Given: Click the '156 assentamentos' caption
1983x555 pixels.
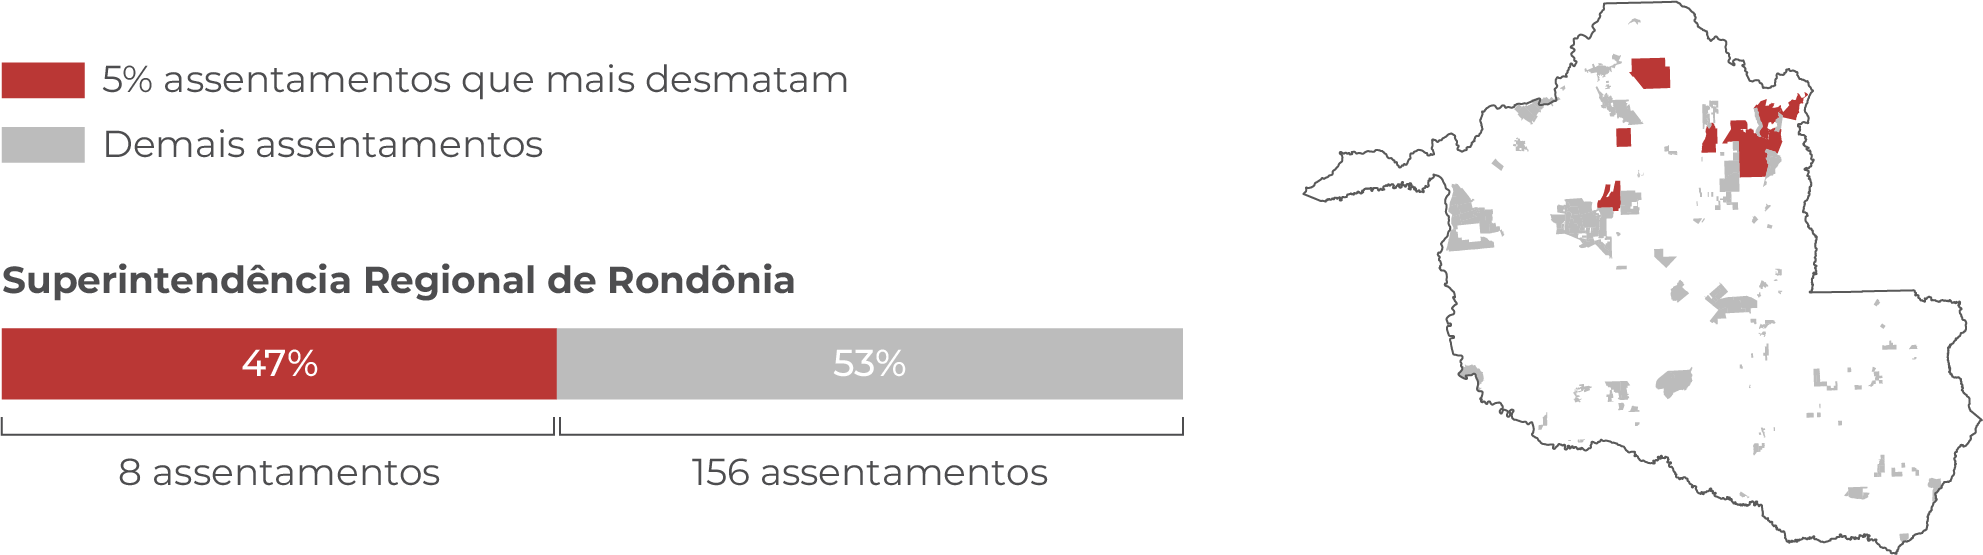Looking at the screenshot, I should (870, 473).
